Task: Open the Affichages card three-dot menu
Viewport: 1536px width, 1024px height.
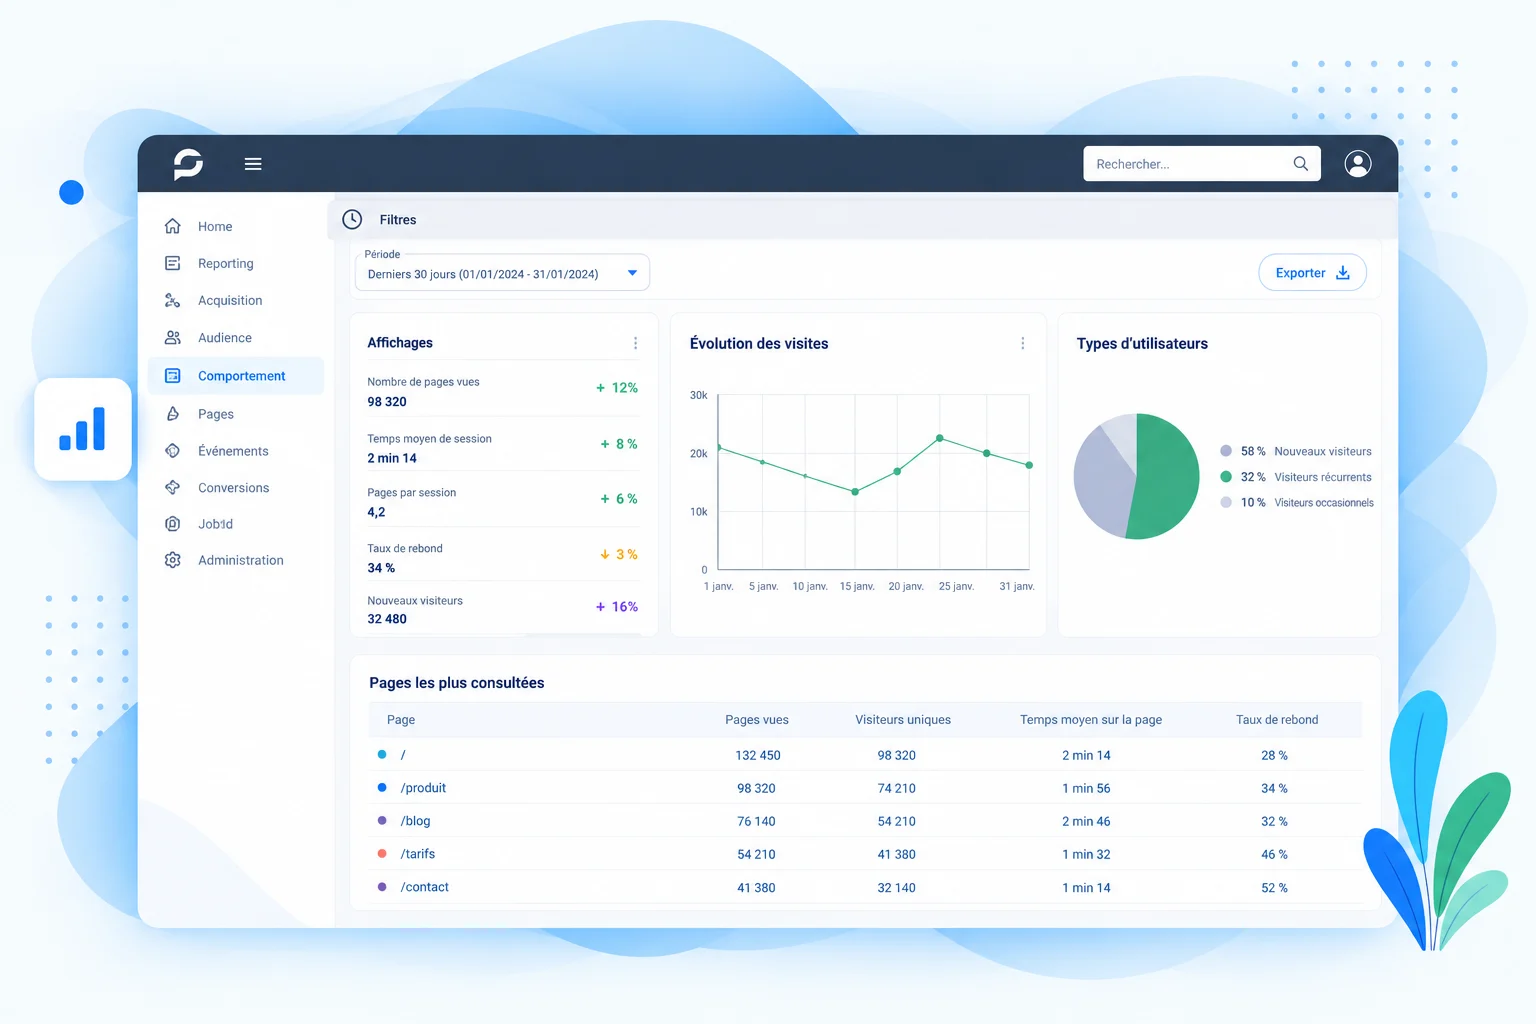Action: (x=635, y=343)
